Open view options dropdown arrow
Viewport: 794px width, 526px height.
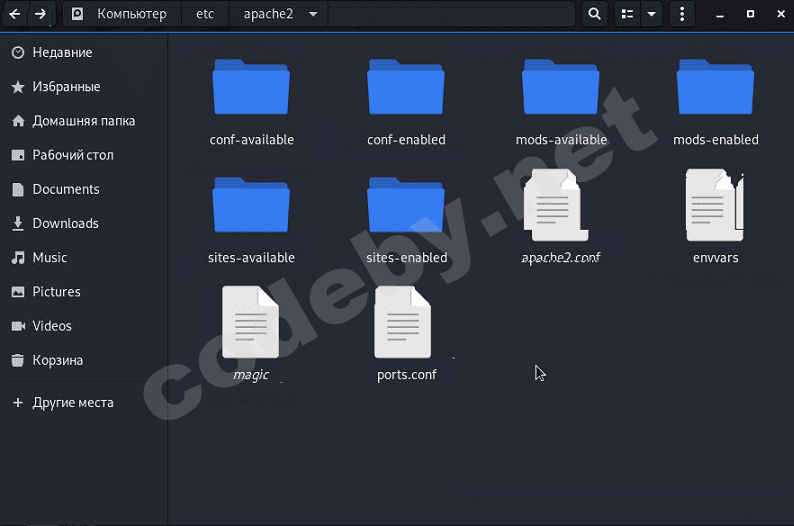(652, 14)
